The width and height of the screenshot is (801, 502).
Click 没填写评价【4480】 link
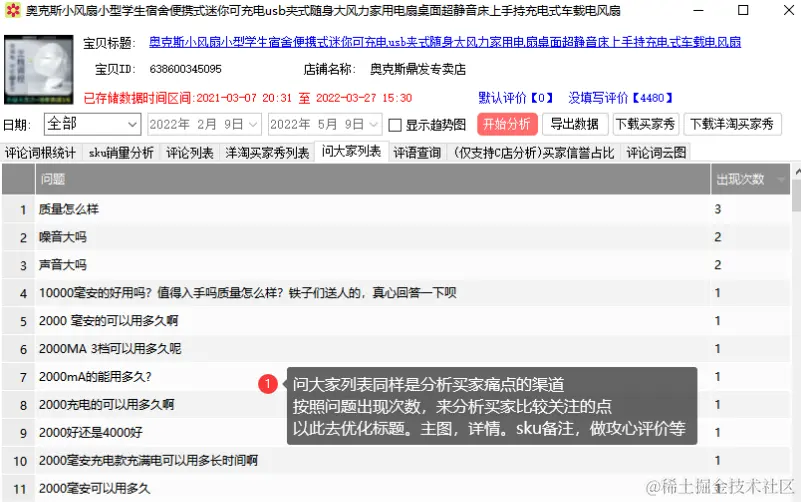[621, 98]
